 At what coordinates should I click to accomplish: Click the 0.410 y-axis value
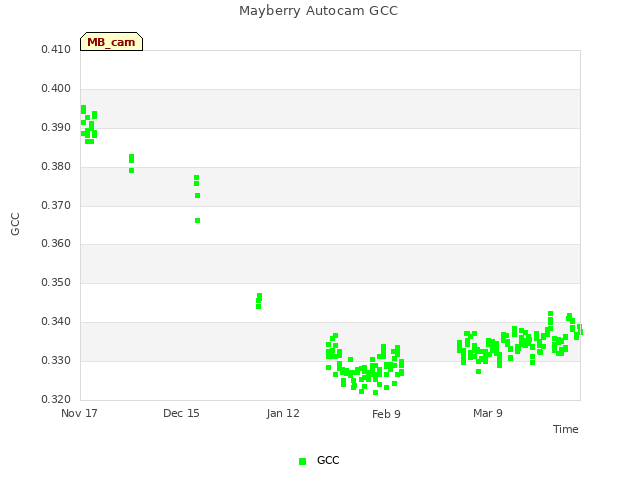(x=56, y=49)
